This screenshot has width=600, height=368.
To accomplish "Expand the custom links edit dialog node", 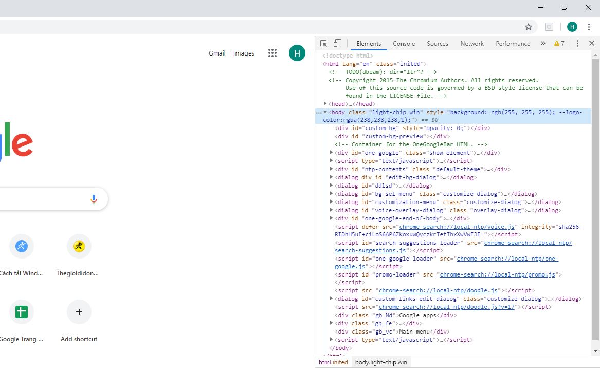I will tap(331, 298).
